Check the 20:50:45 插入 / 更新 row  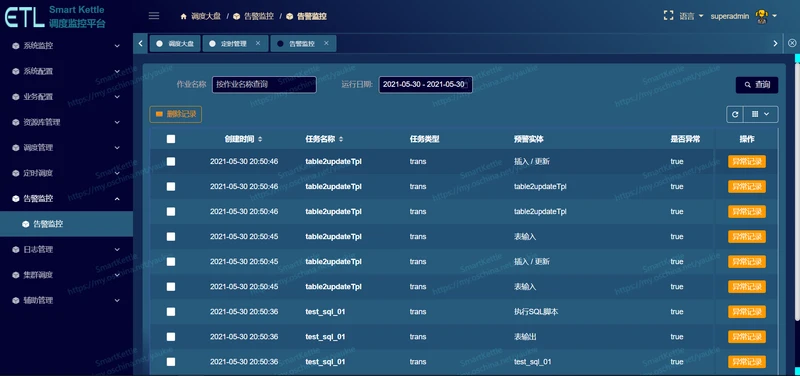171,262
